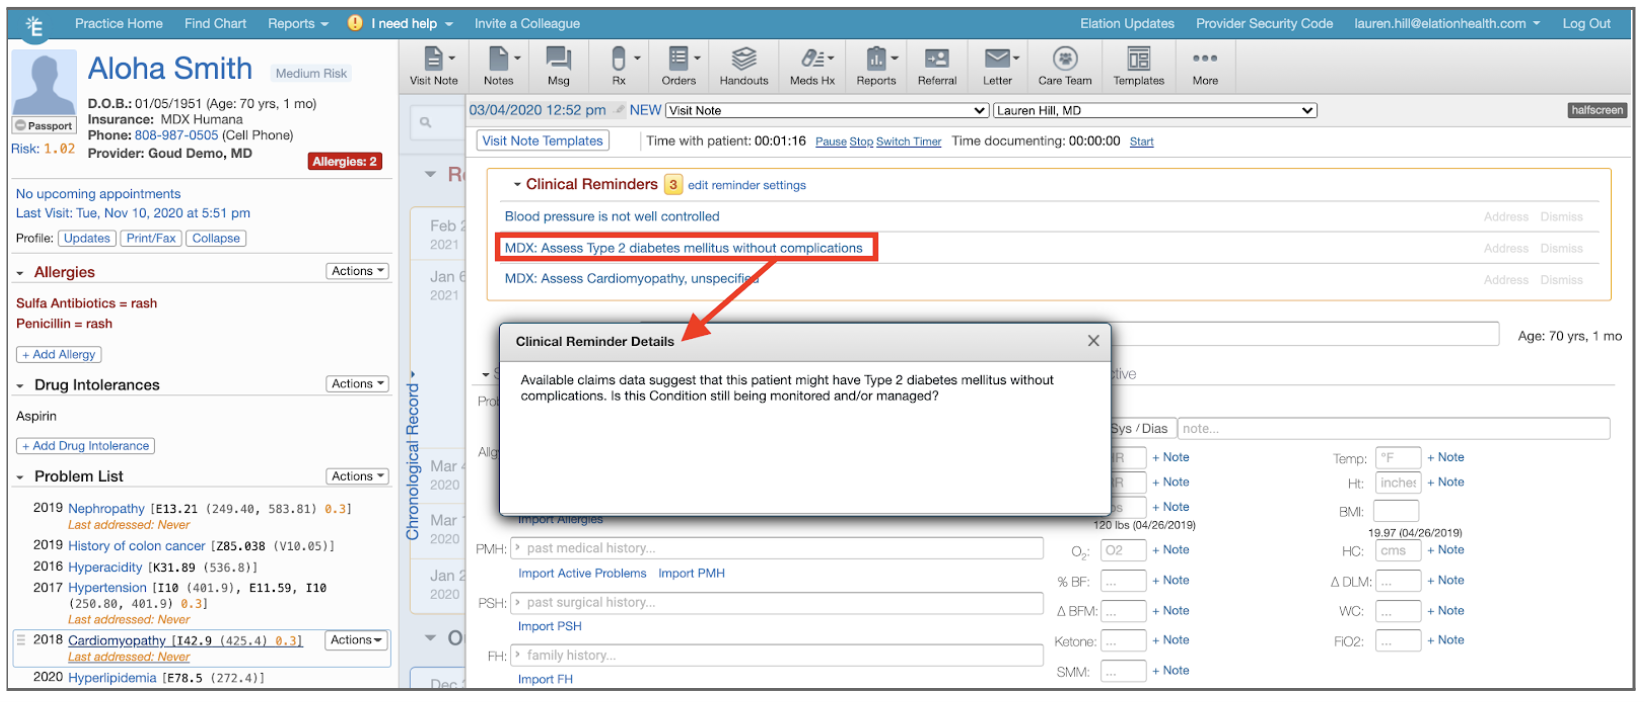Open the Meds Hx icon

tap(812, 66)
